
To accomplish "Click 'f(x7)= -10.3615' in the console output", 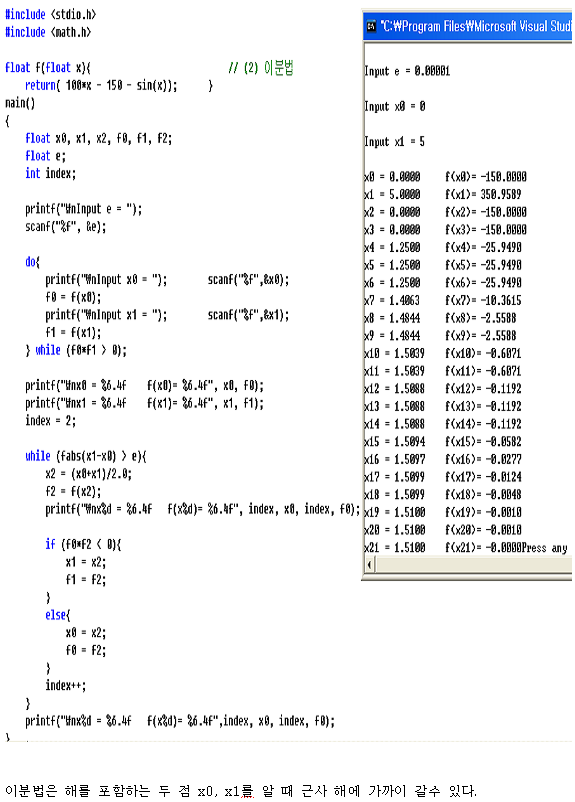I will pyautogui.click(x=483, y=301).
